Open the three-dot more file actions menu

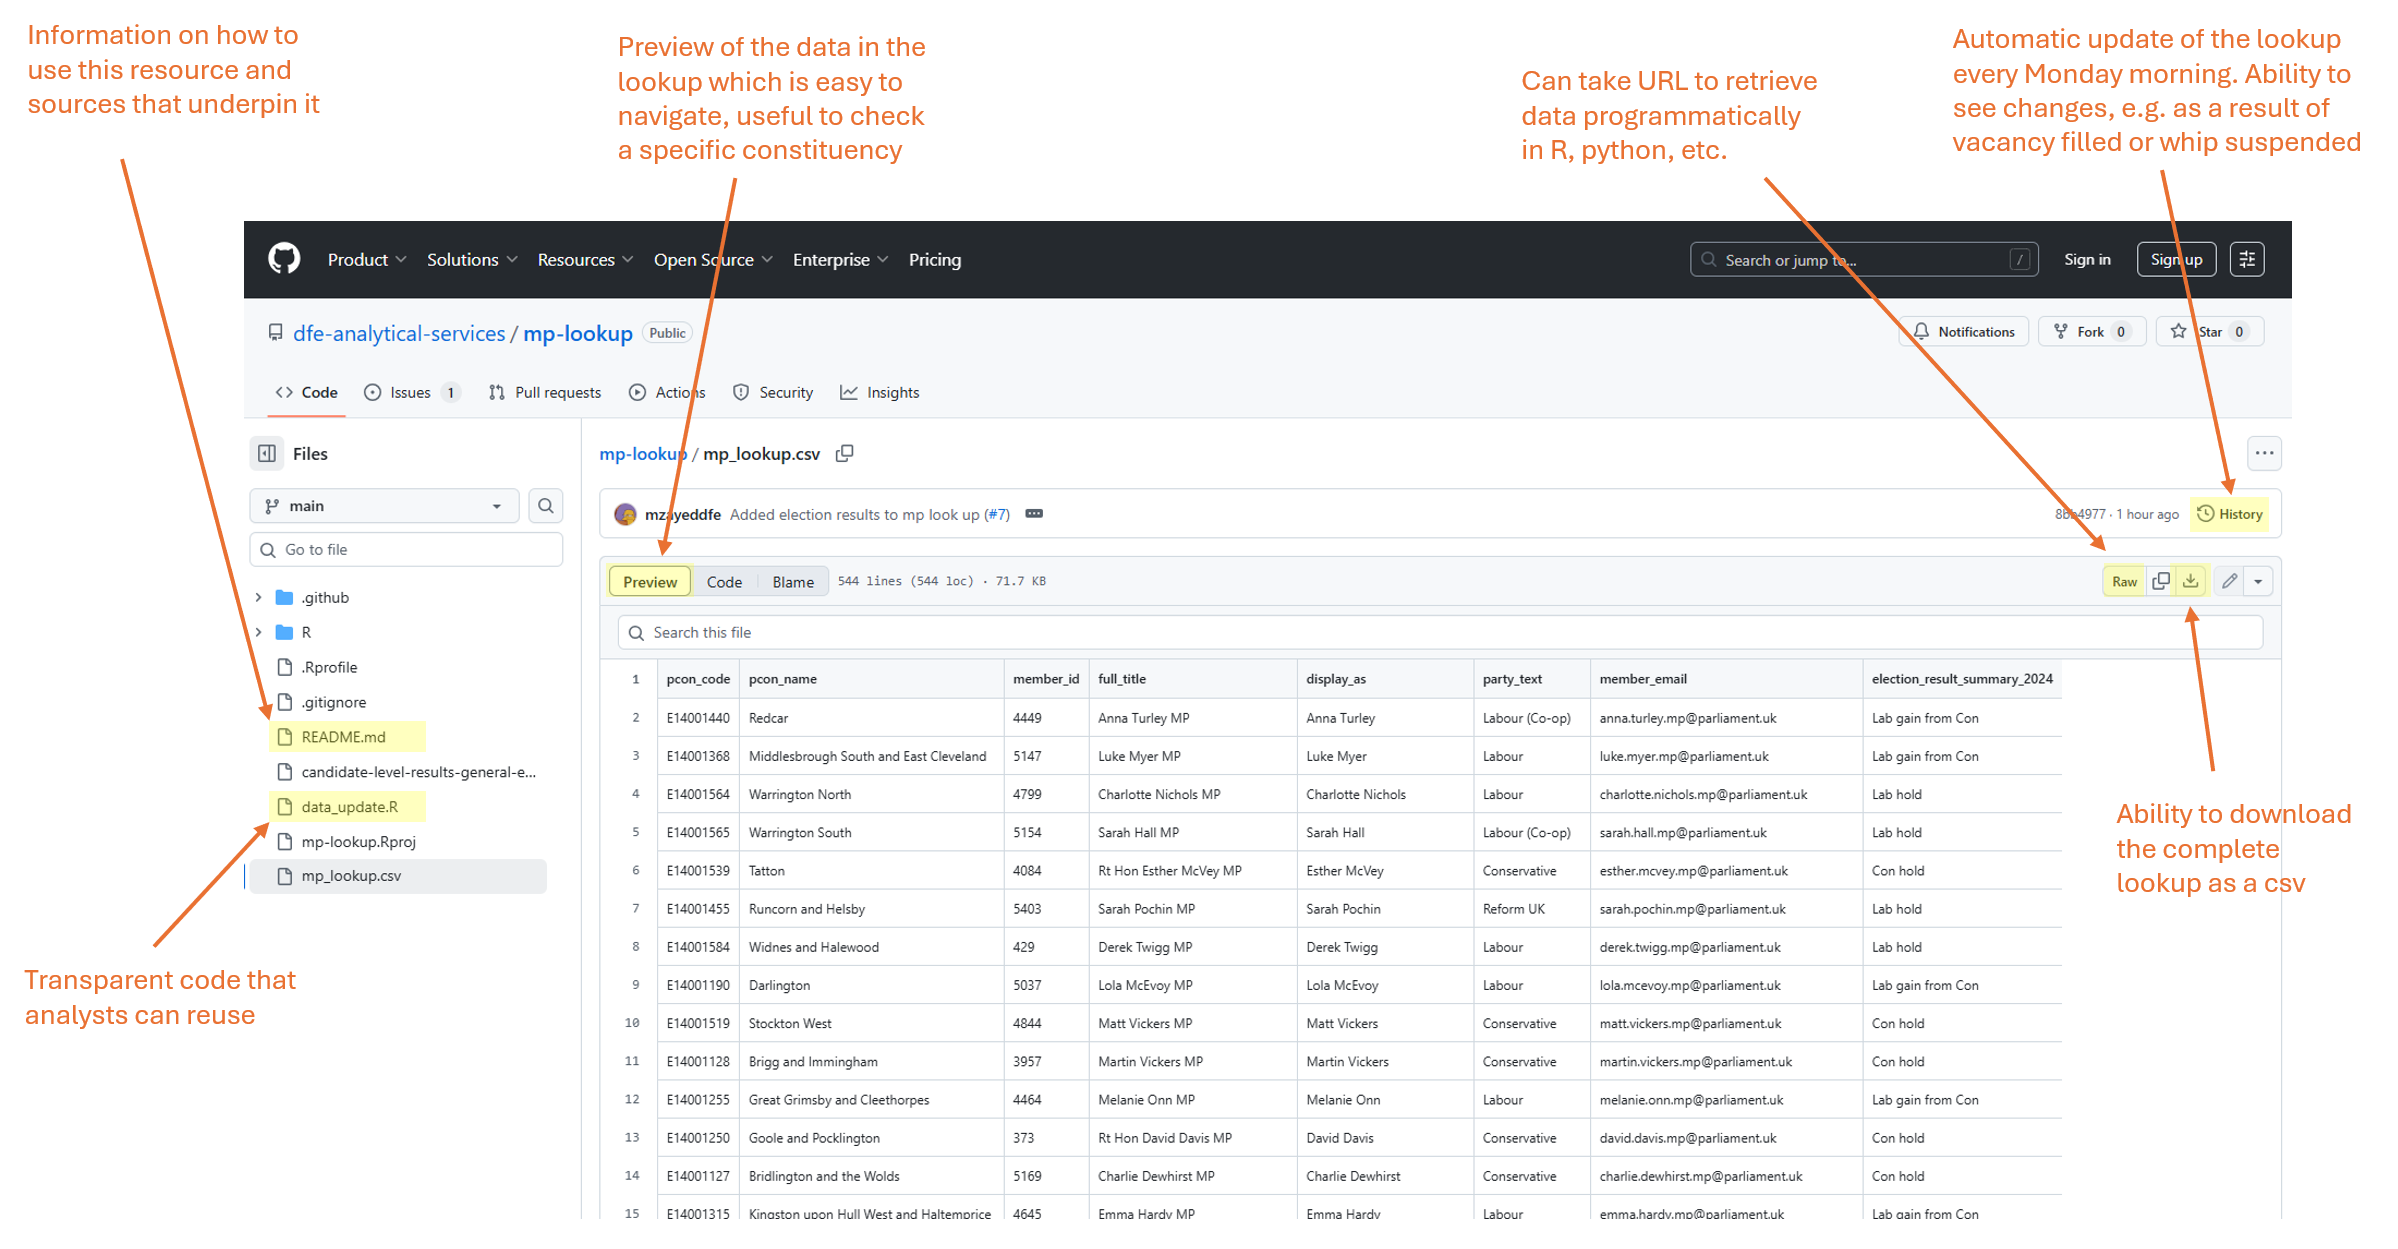(2264, 454)
